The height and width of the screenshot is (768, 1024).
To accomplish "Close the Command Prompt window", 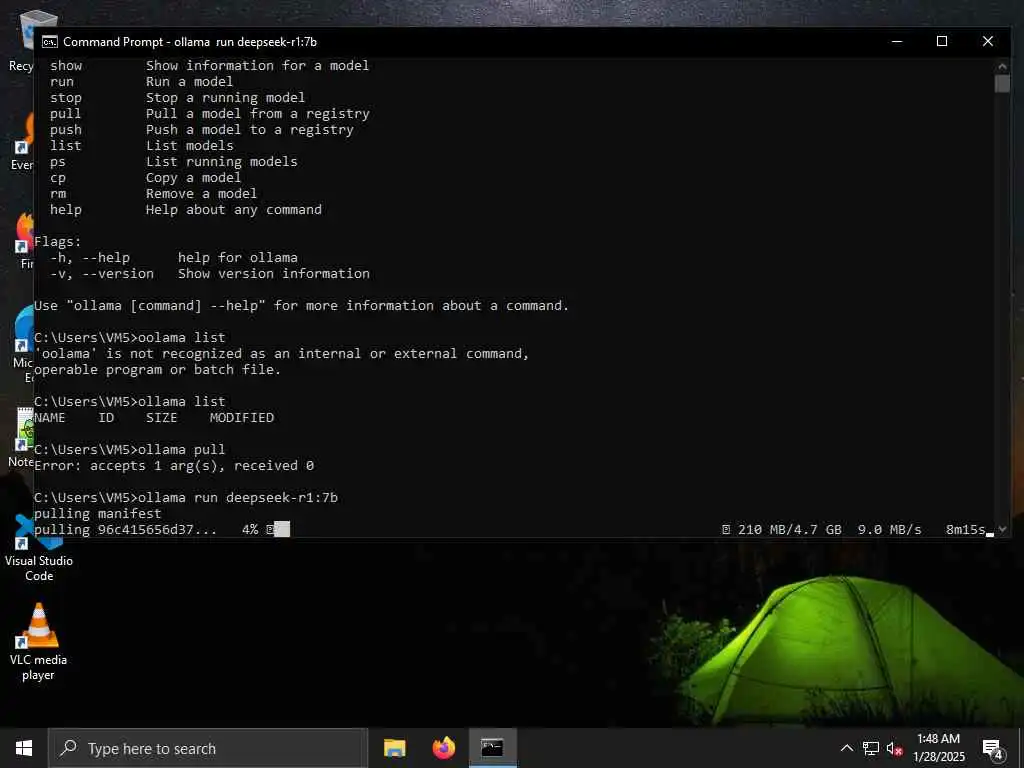I will coord(987,42).
